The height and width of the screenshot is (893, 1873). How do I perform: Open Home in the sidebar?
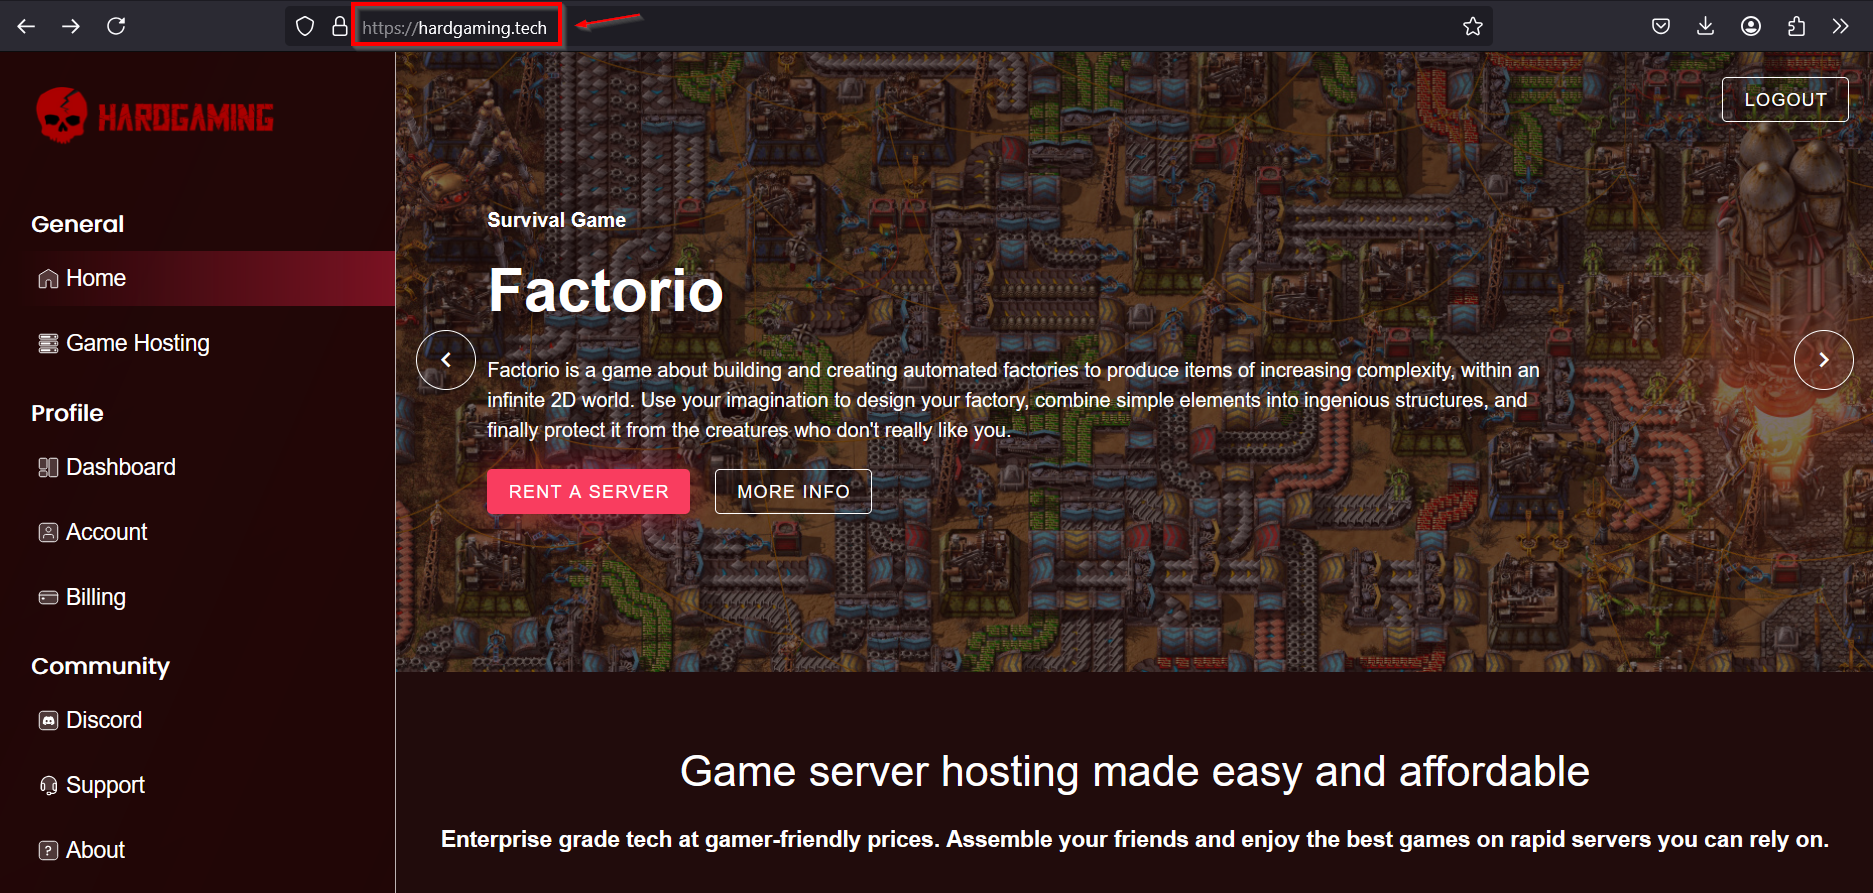[197, 278]
